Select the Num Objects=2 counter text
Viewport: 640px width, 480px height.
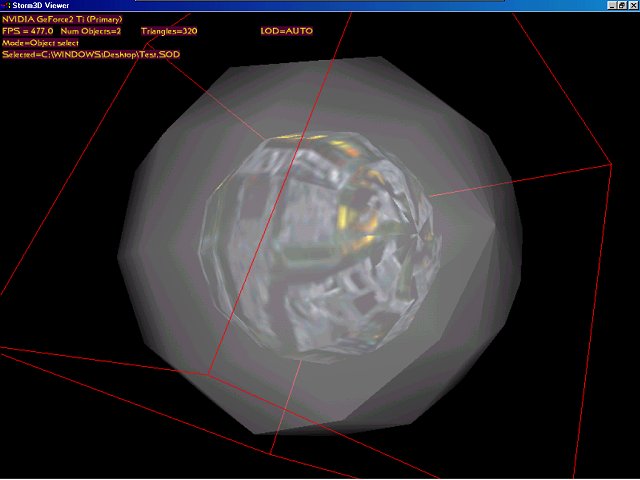[x=90, y=31]
